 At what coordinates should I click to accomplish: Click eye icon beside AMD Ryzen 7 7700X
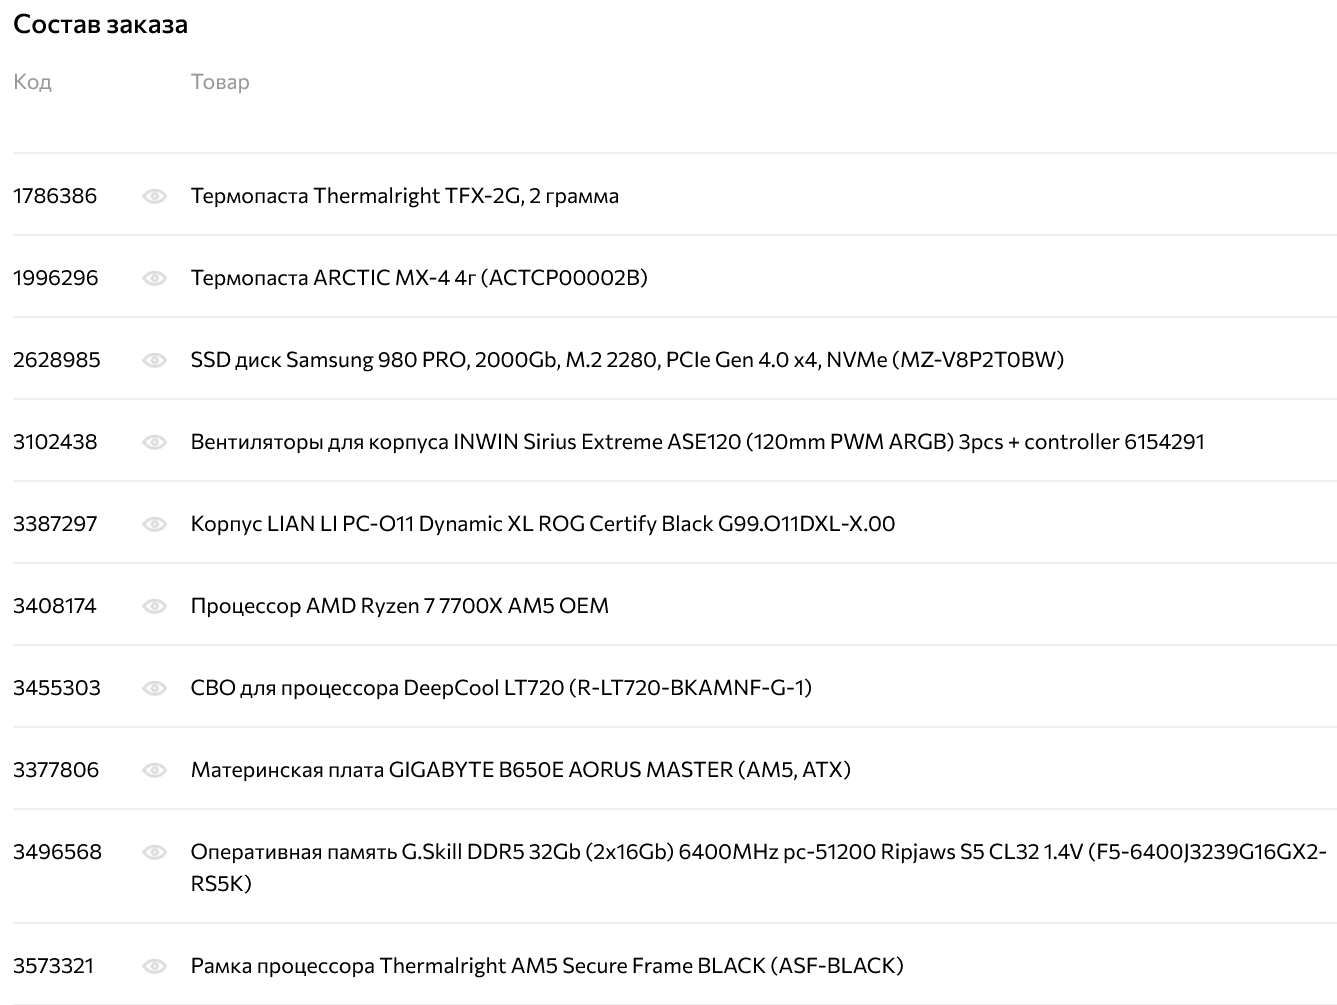tap(154, 606)
